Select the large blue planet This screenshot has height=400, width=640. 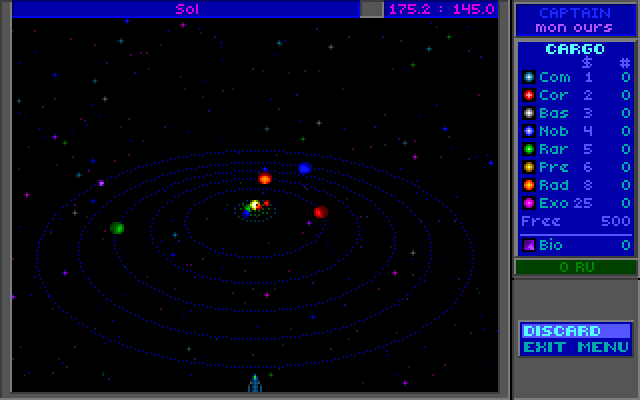coord(305,168)
